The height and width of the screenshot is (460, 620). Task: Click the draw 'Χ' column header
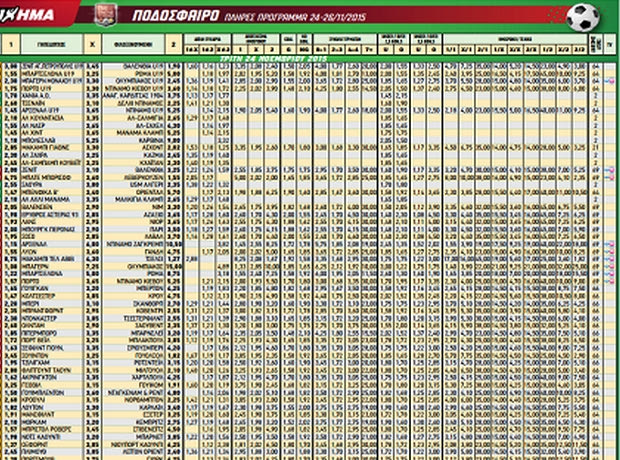tap(92, 44)
